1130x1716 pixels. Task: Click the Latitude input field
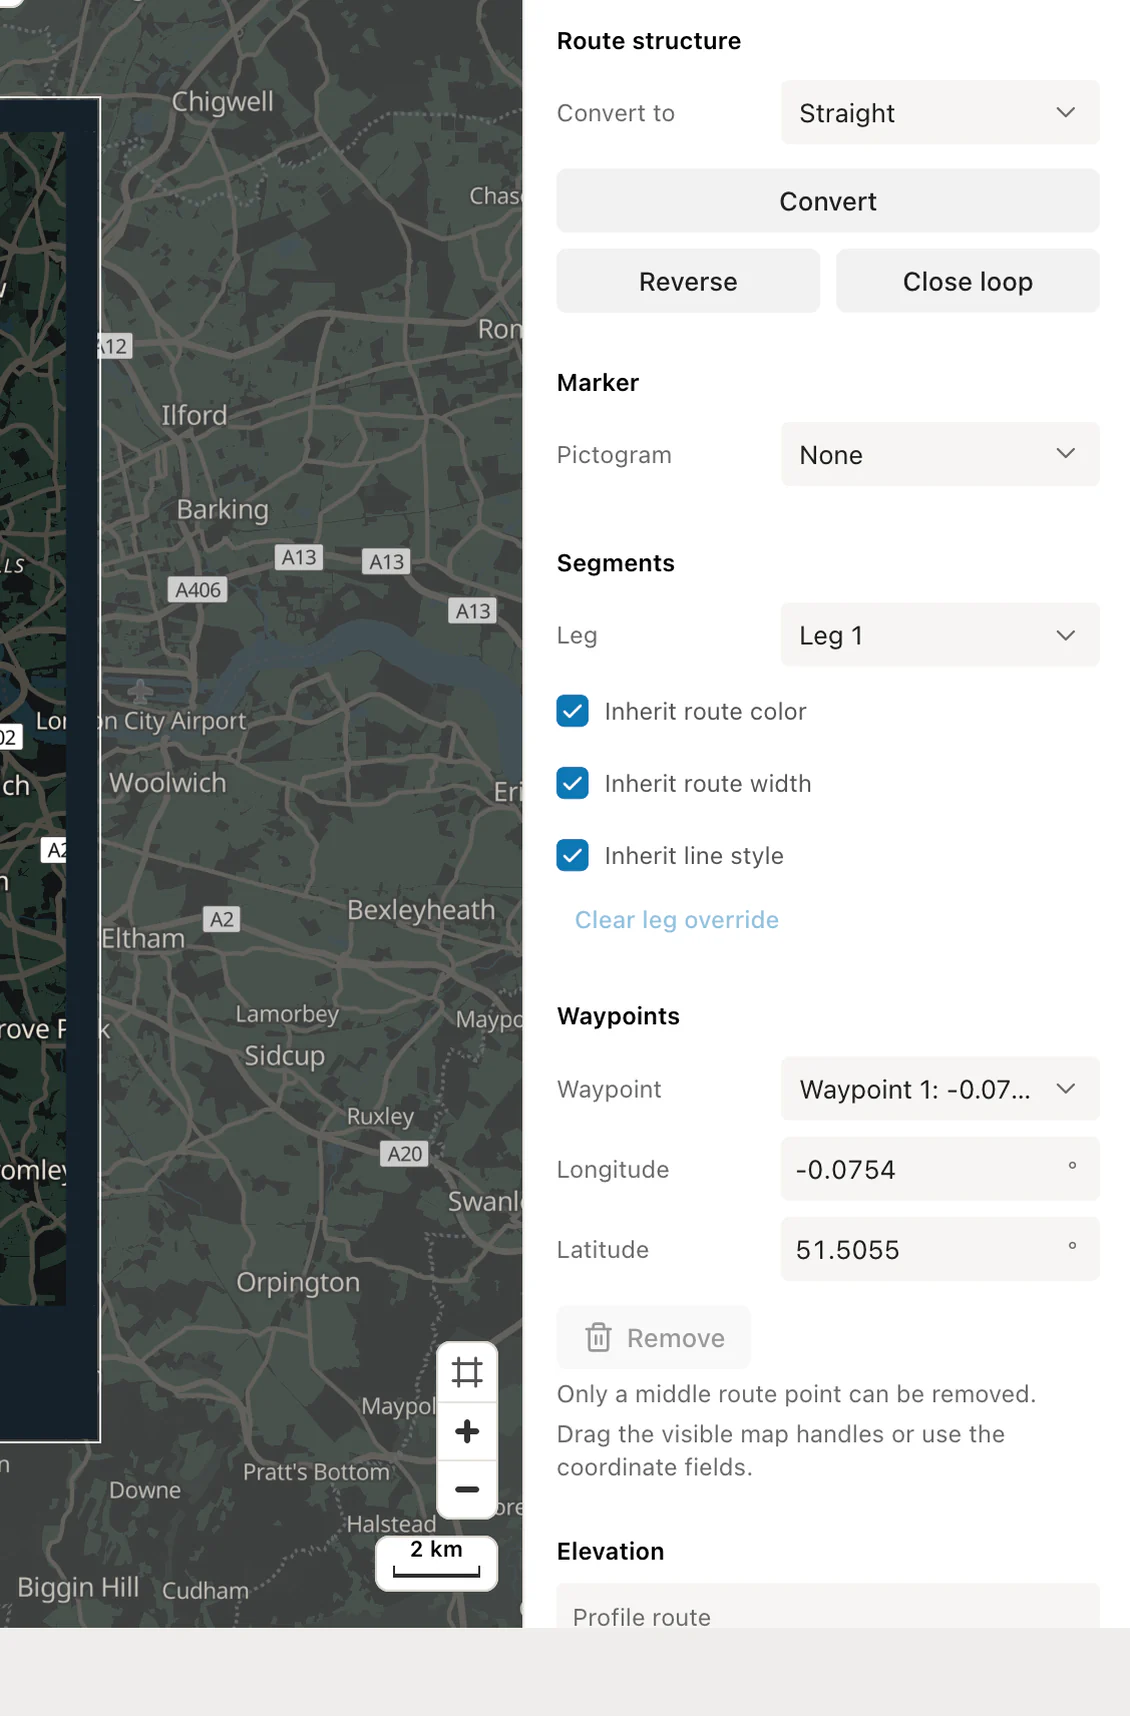pyautogui.click(x=940, y=1249)
